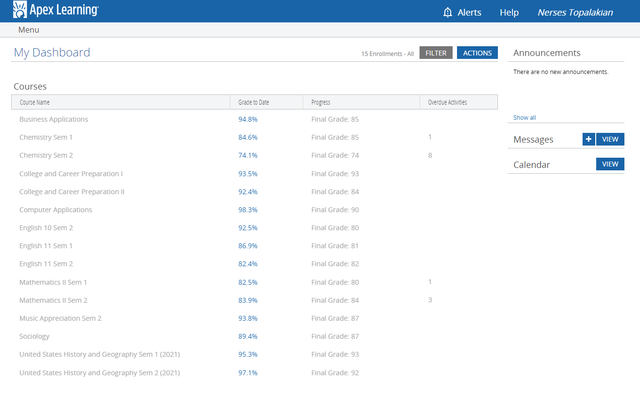Image resolution: width=640 pixels, height=403 pixels.
Task: Click the 94.8% grade for Business Applications
Action: (x=248, y=119)
